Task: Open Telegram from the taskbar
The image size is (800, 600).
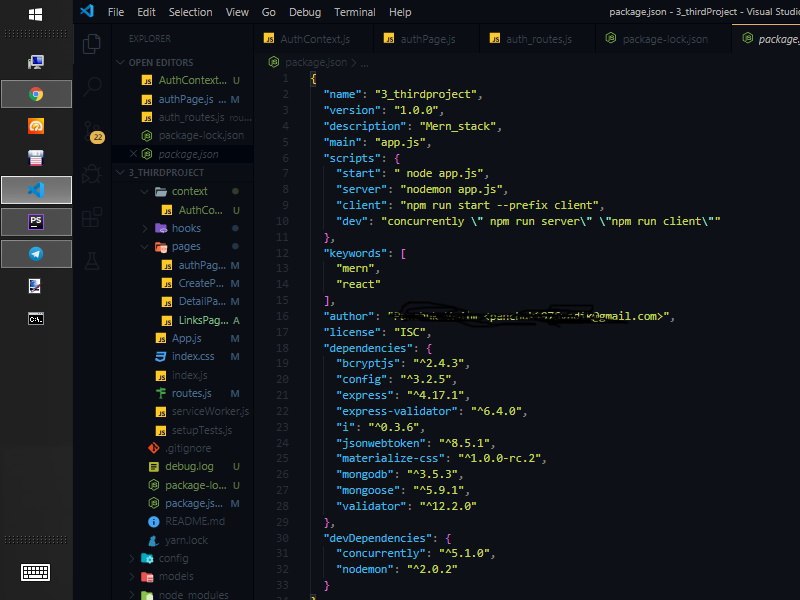Action: [36, 254]
